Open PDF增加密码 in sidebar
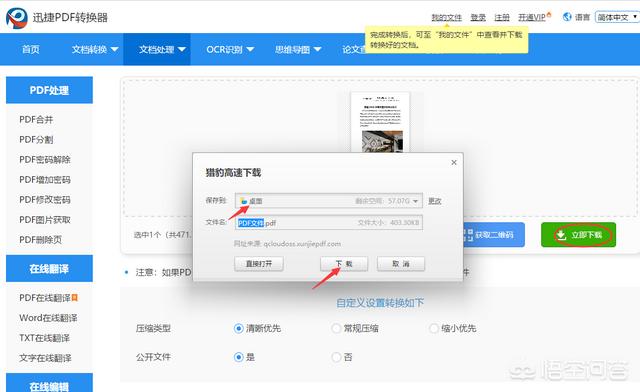The image size is (640, 392). [x=45, y=180]
